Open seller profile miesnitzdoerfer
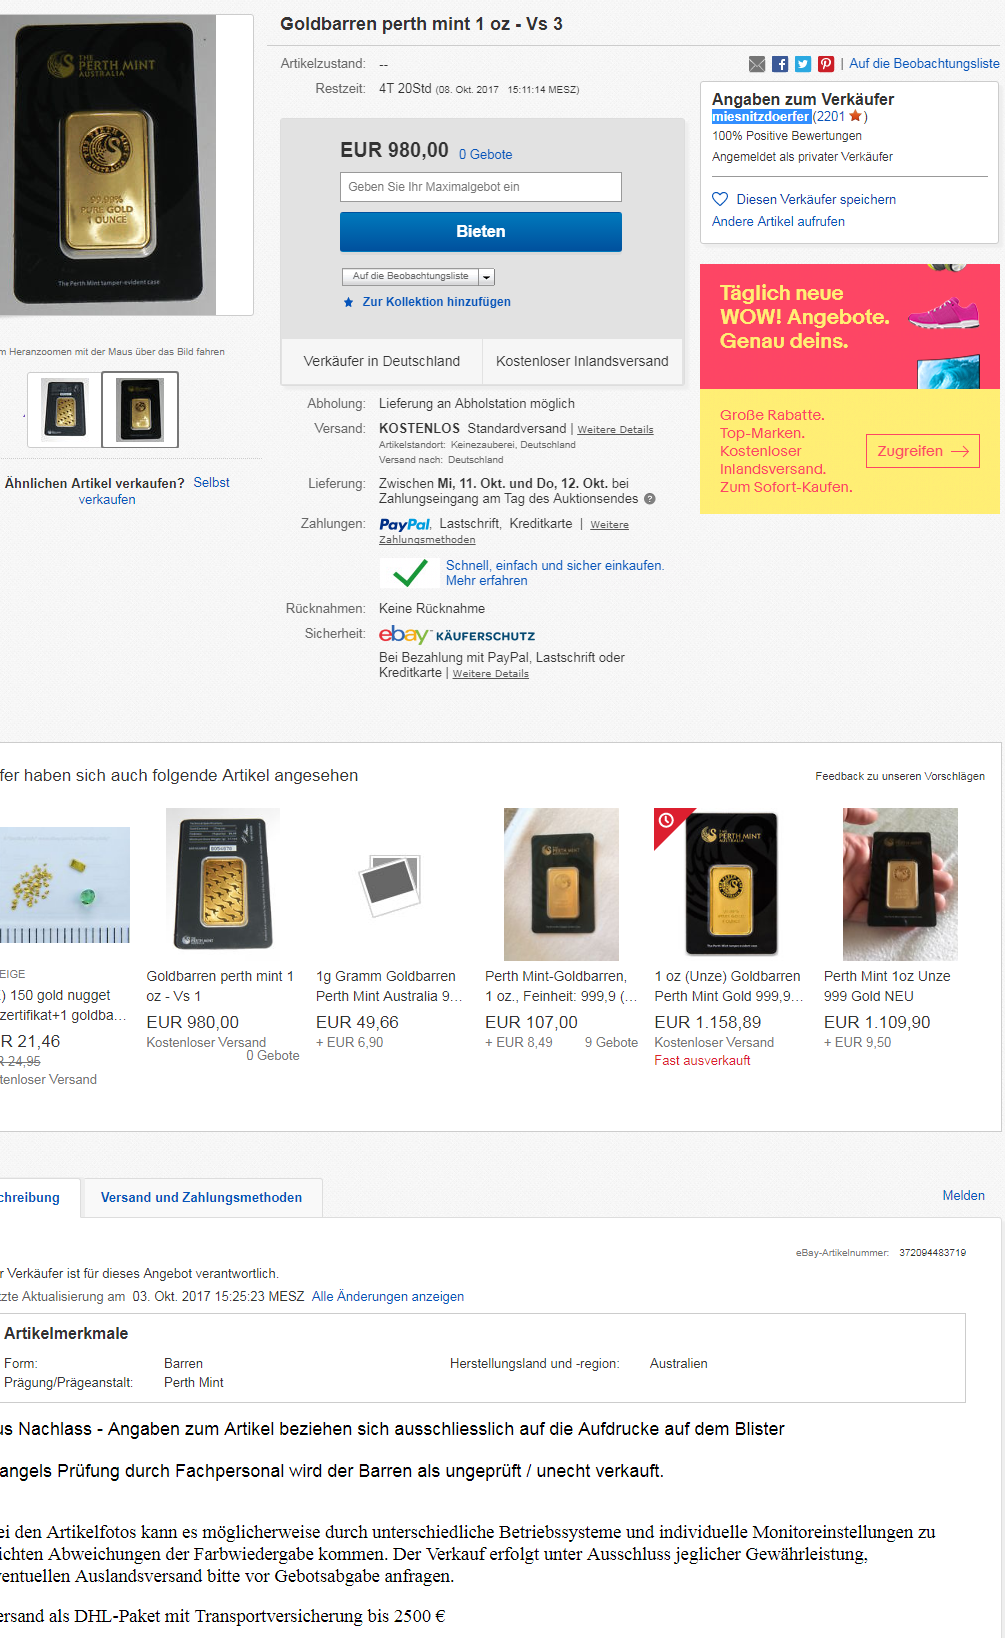The height and width of the screenshot is (1638, 1005). (x=760, y=117)
